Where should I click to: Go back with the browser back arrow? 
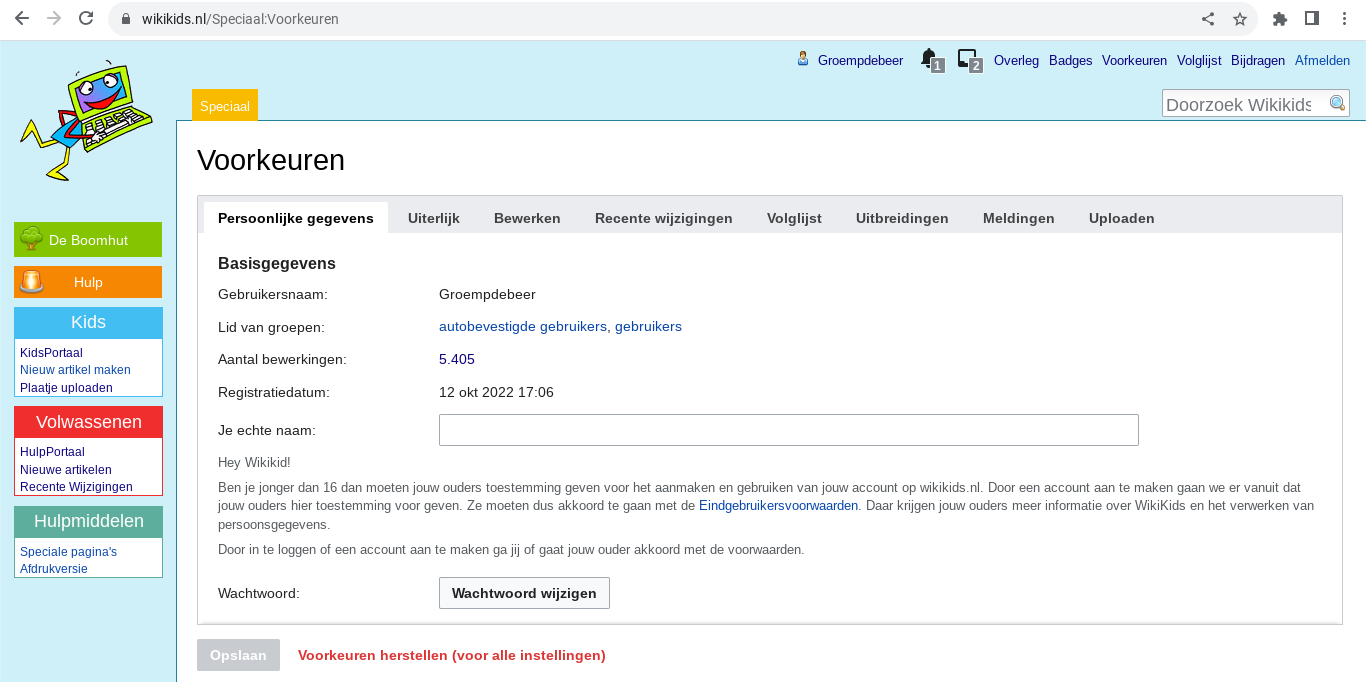tap(21, 18)
